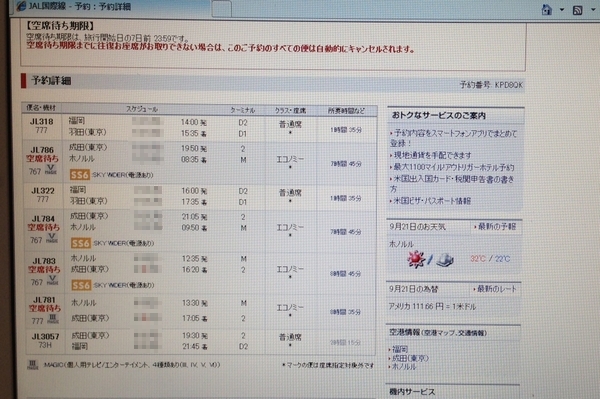
Task: Open 成田(東京) airport information link
Action: [x=409, y=358]
